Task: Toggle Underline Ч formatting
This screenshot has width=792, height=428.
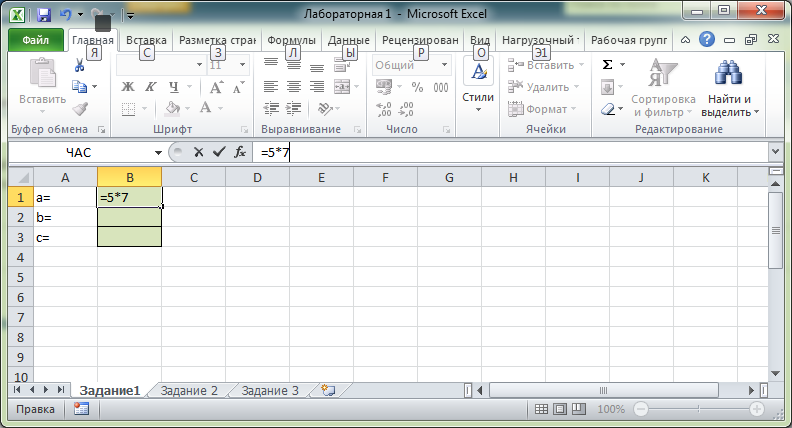Action: click(174, 87)
